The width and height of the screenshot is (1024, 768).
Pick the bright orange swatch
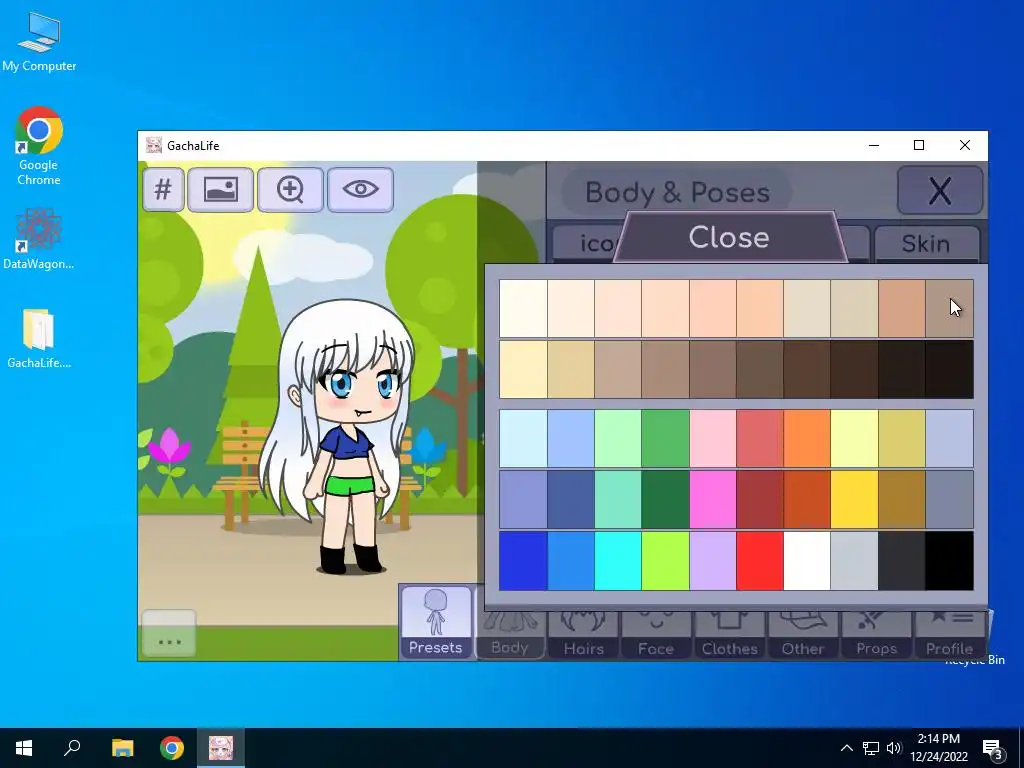click(x=807, y=438)
